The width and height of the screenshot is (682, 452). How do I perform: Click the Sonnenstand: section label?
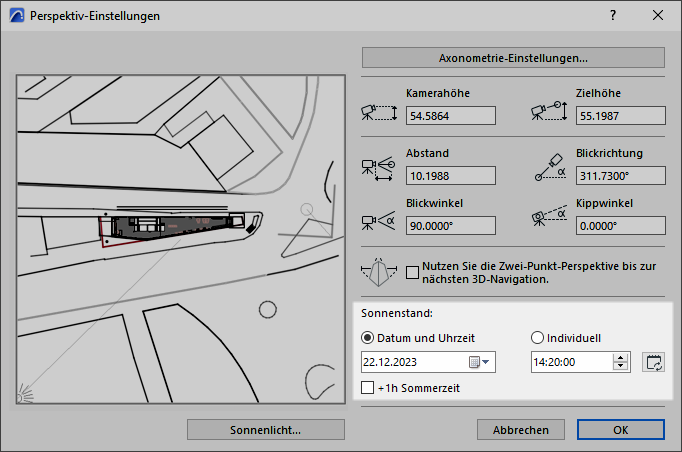click(397, 313)
